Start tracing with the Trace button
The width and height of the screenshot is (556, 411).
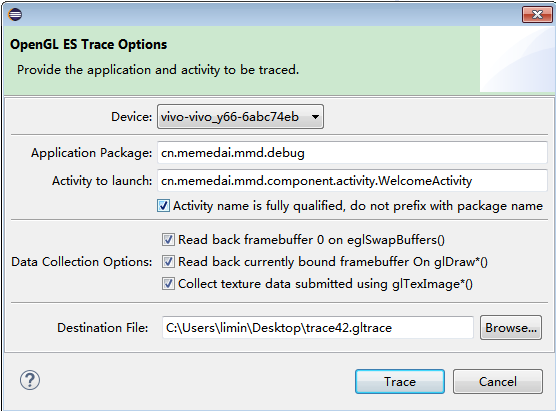(400, 382)
